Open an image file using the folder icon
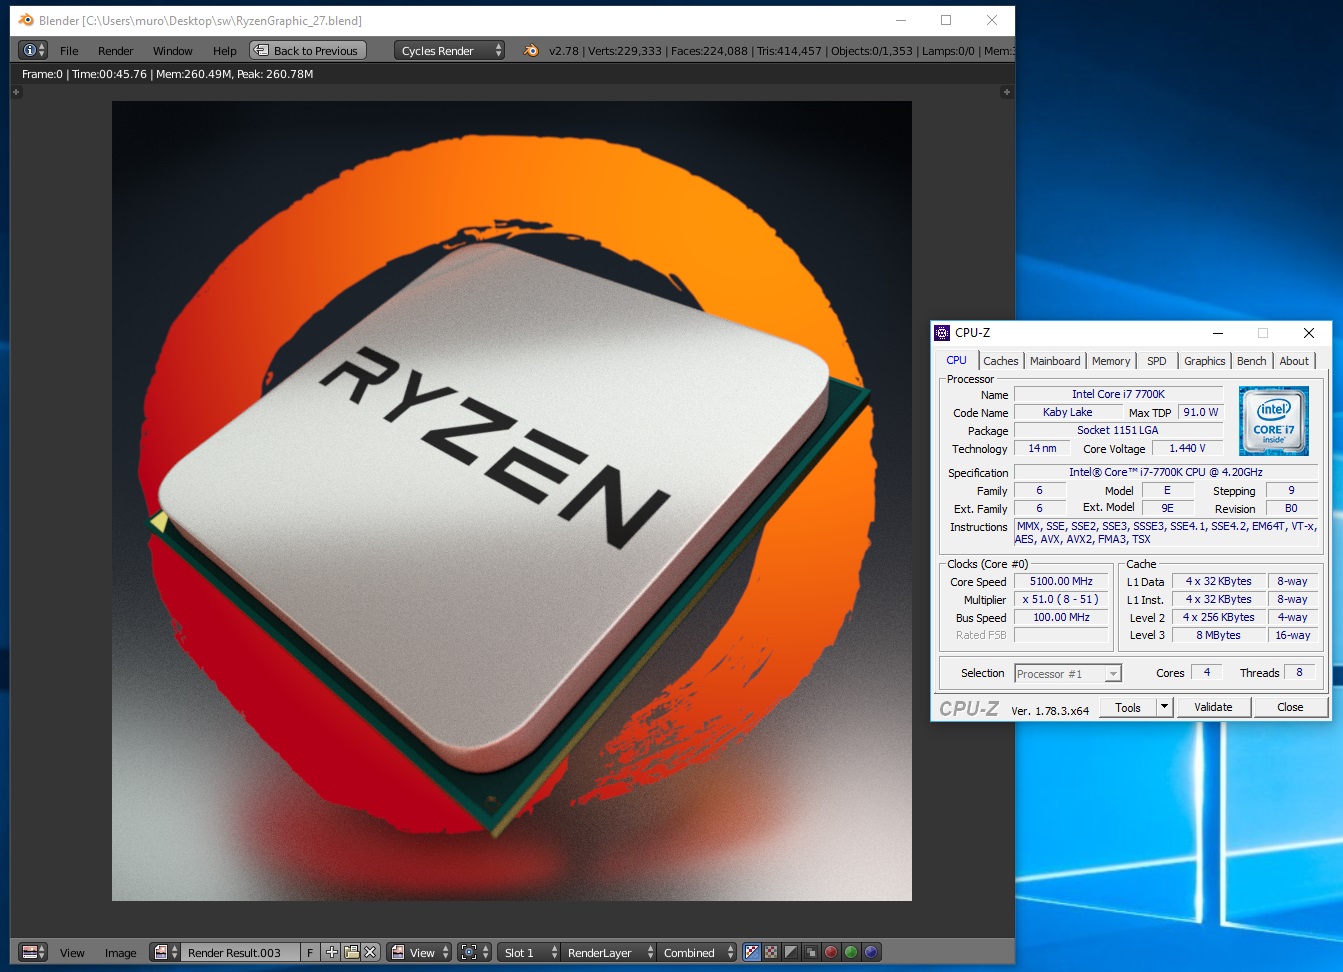This screenshot has width=1343, height=972. pos(351,952)
